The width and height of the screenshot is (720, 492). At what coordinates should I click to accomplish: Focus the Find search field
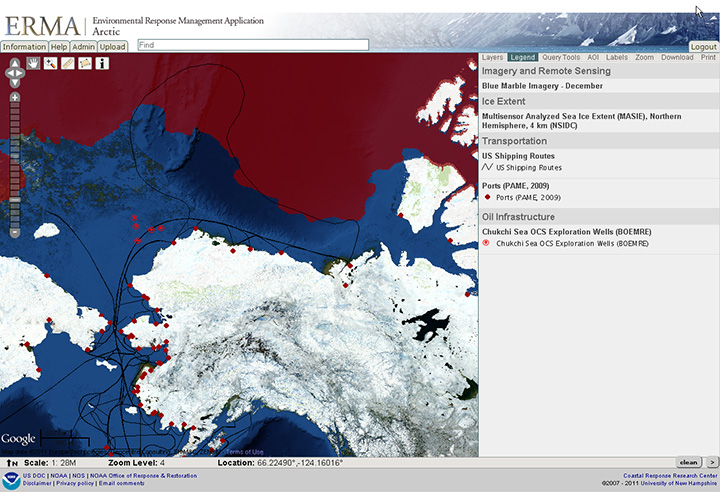(x=253, y=45)
